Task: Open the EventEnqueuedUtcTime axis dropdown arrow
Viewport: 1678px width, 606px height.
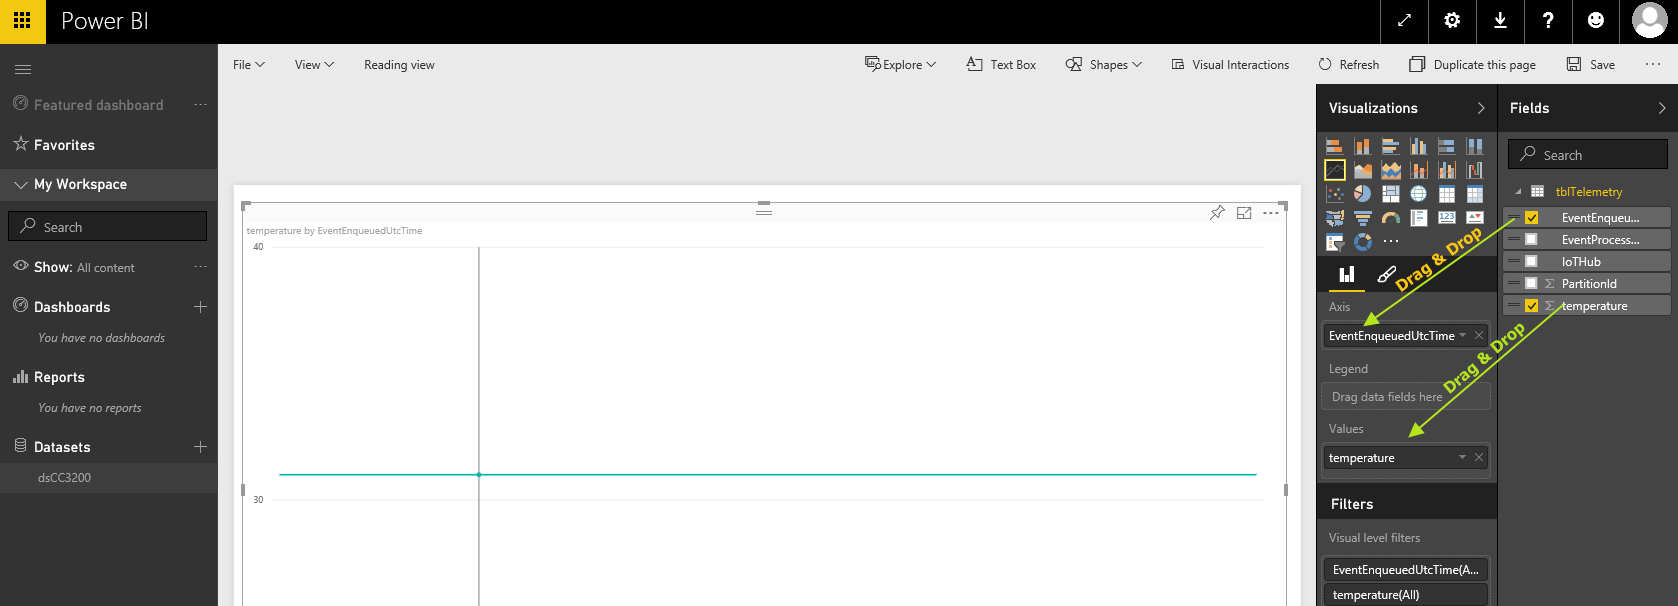Action: pos(1462,336)
